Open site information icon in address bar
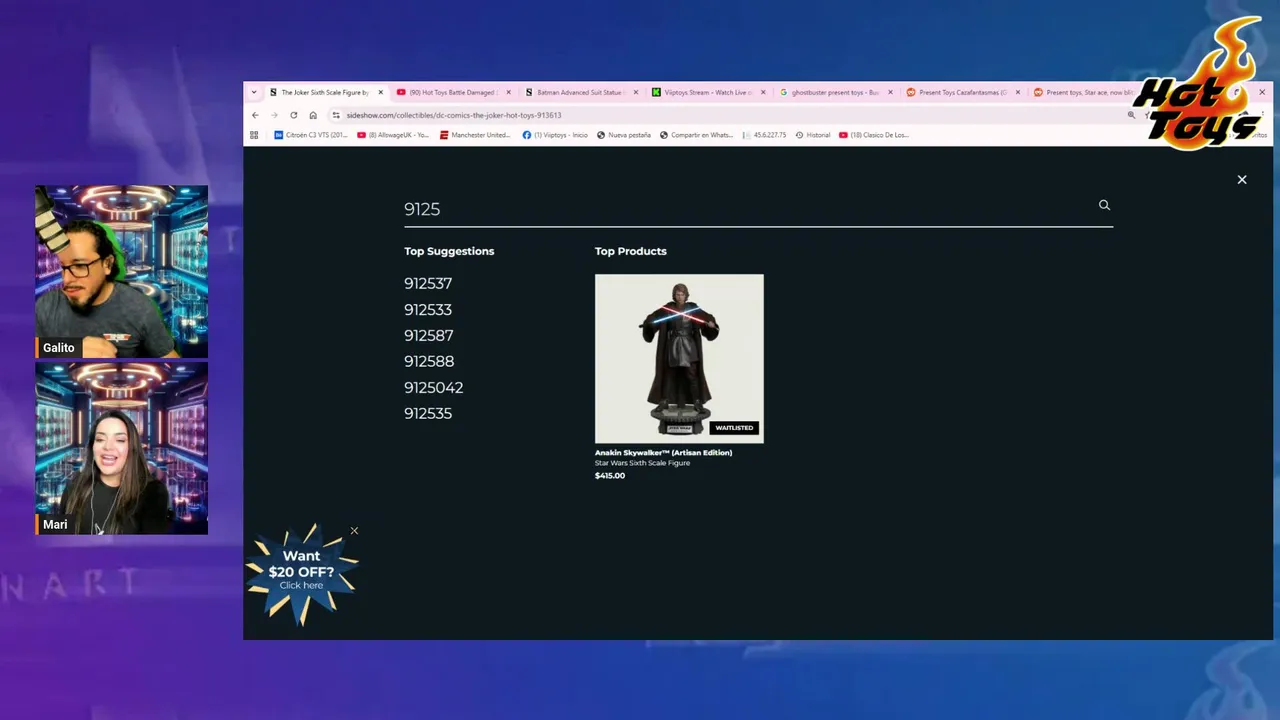Screen dimensions: 1280x720 pos(336,115)
